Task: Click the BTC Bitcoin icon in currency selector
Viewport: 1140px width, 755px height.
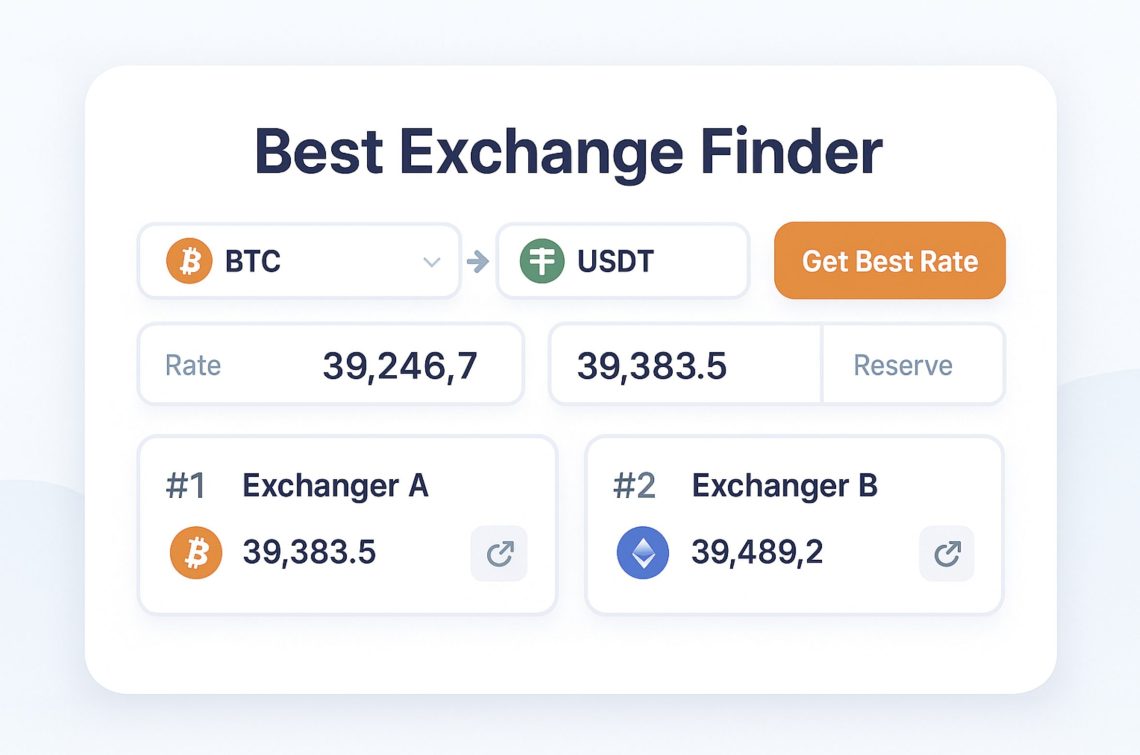Action: pyautogui.click(x=188, y=261)
